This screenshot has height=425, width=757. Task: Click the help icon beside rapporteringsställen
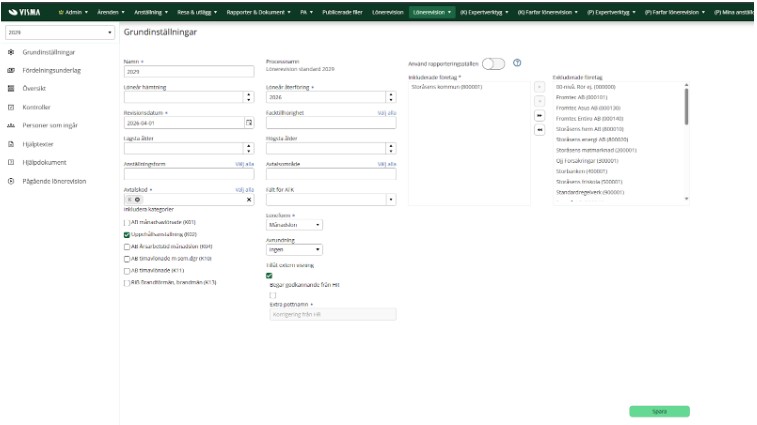(517, 64)
